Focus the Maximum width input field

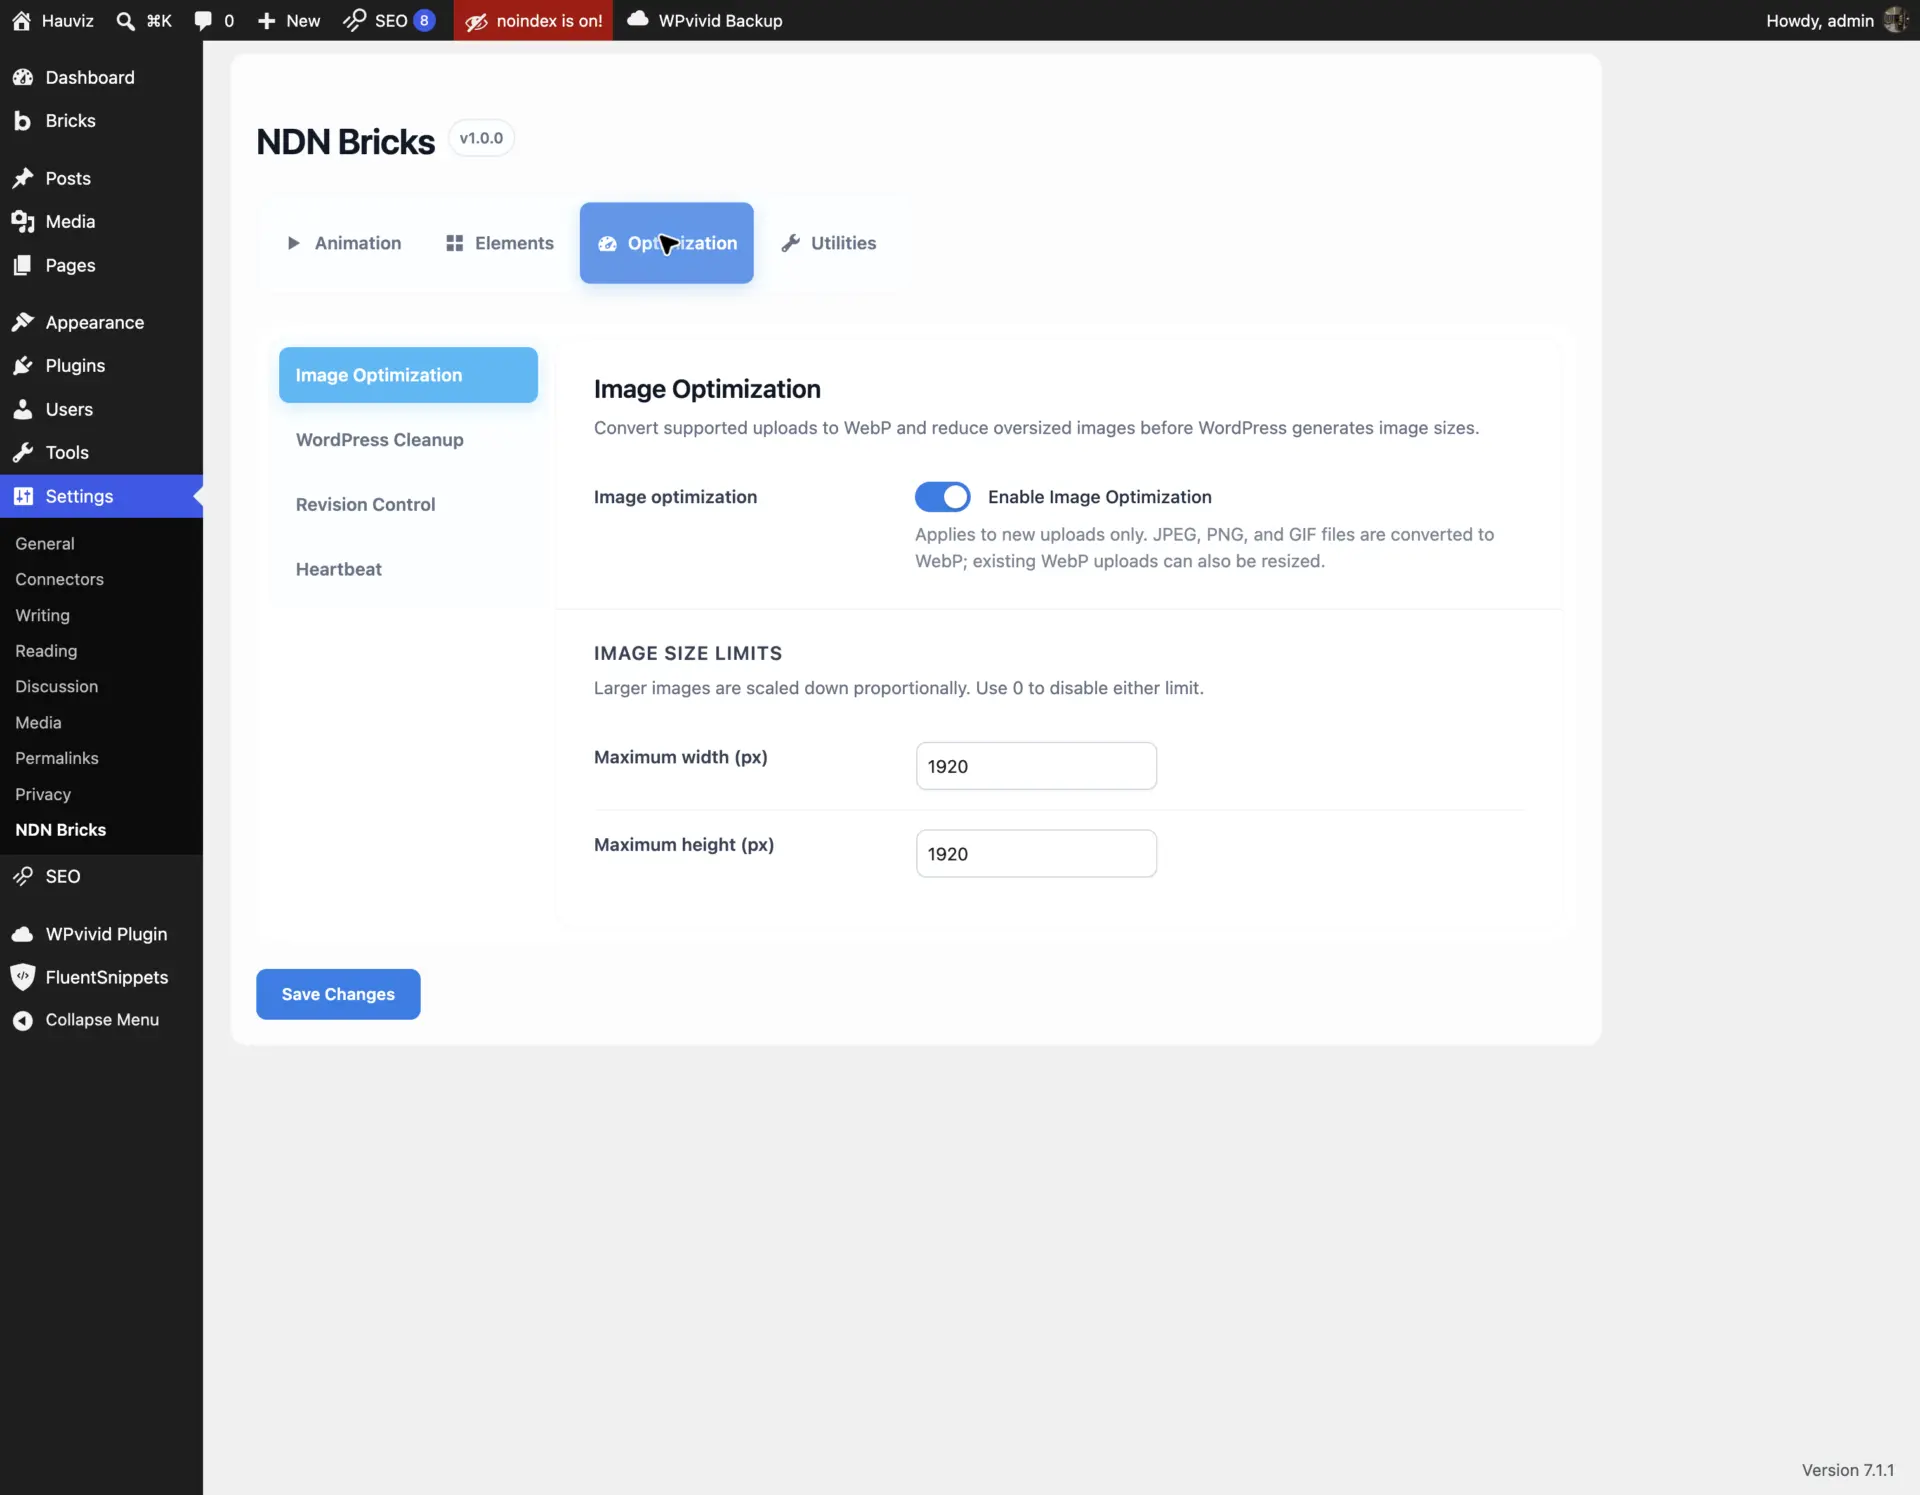pos(1036,766)
